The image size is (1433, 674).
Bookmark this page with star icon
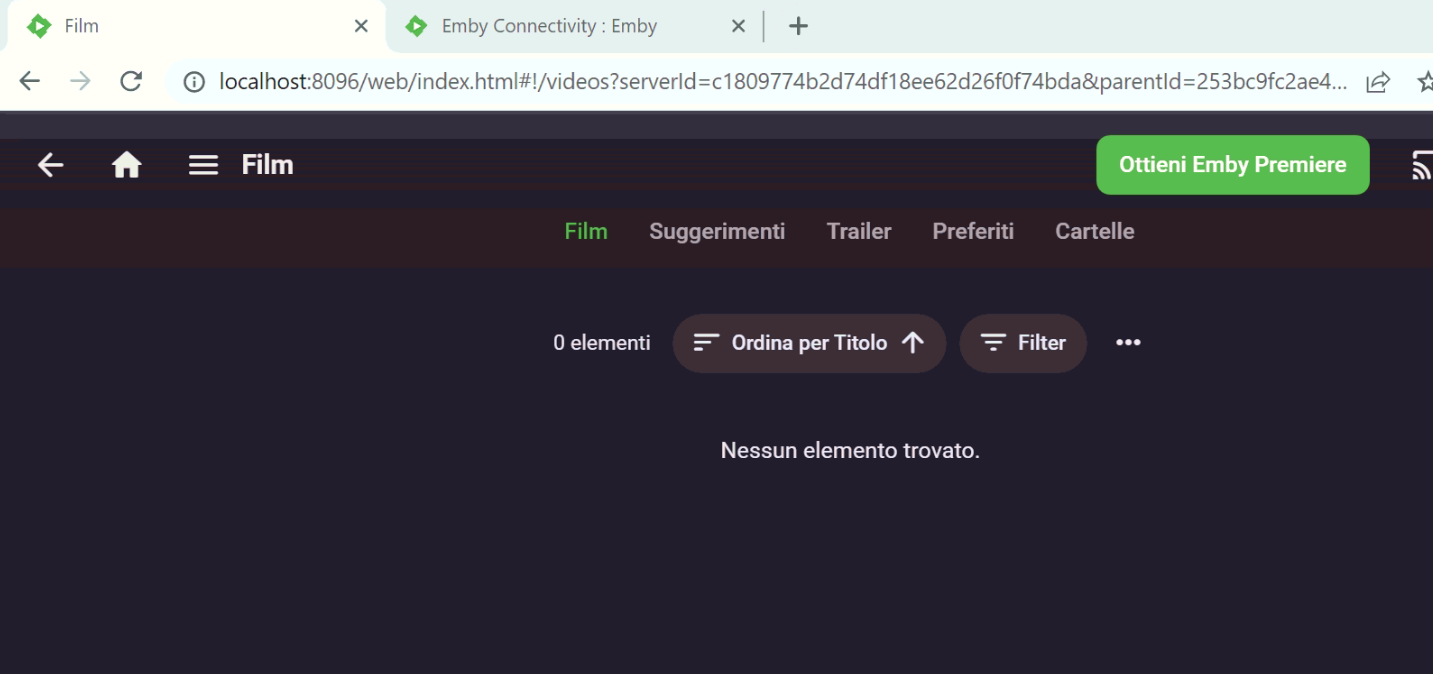click(1426, 82)
